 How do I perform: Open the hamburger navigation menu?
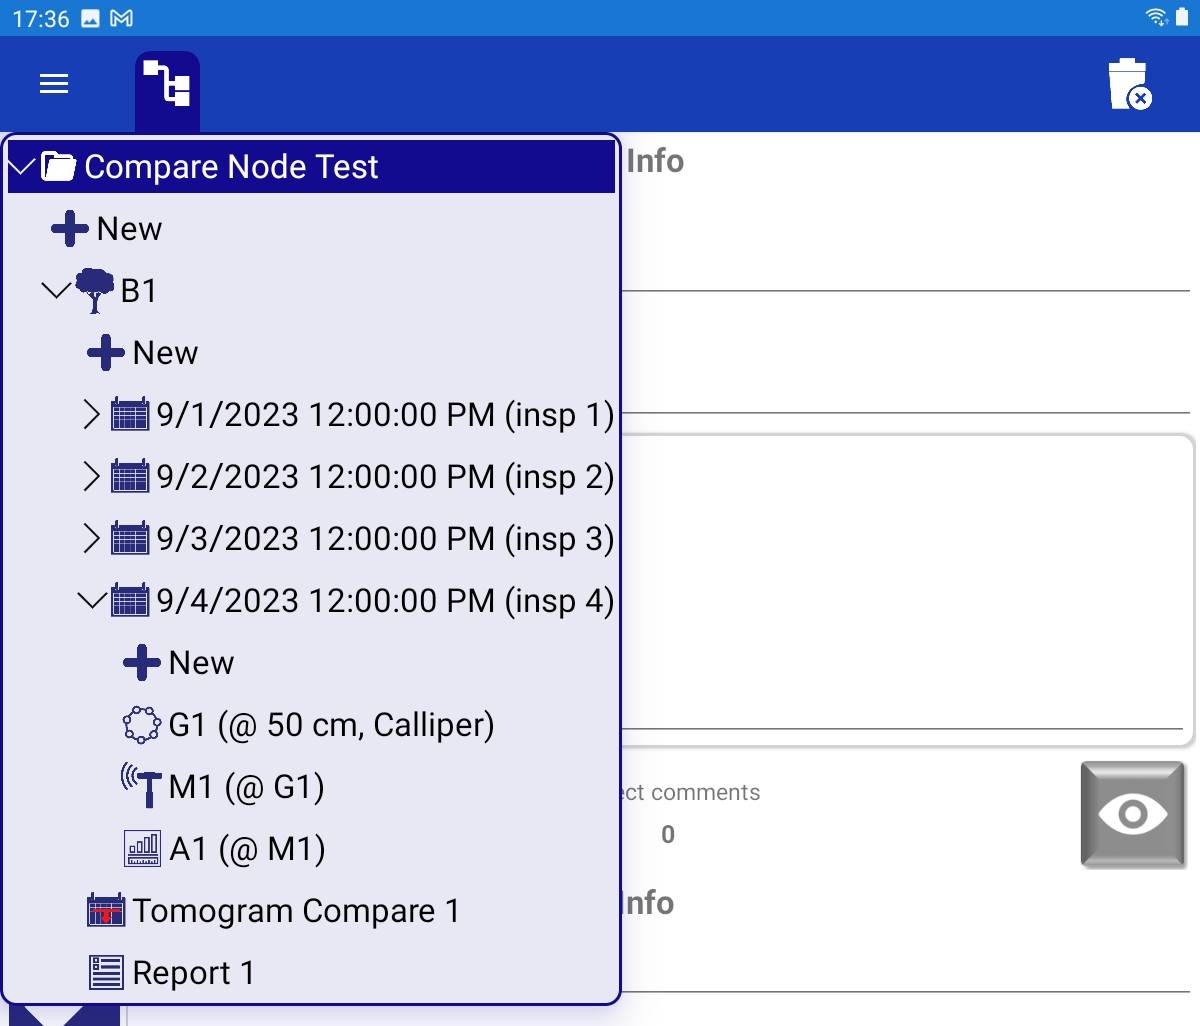point(54,84)
